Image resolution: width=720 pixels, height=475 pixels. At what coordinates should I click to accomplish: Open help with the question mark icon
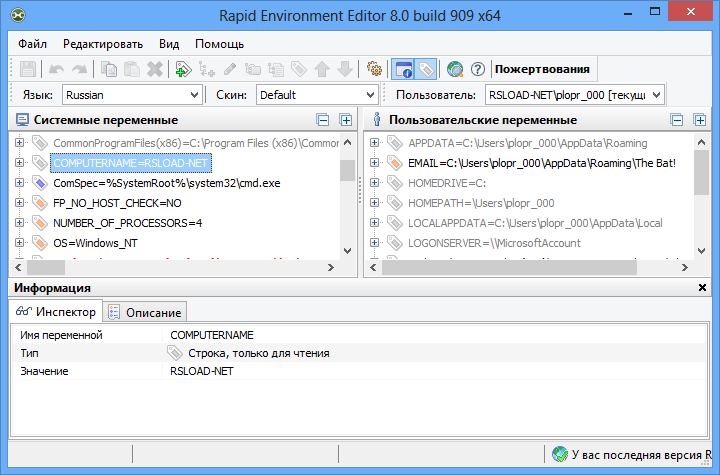478,69
